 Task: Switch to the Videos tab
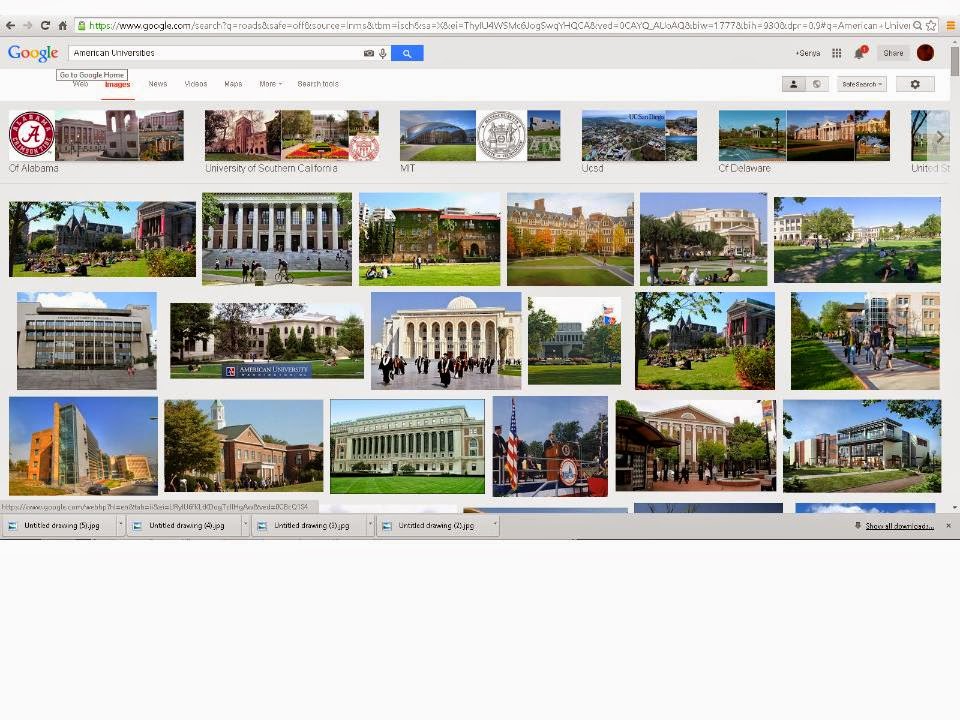[x=196, y=84]
